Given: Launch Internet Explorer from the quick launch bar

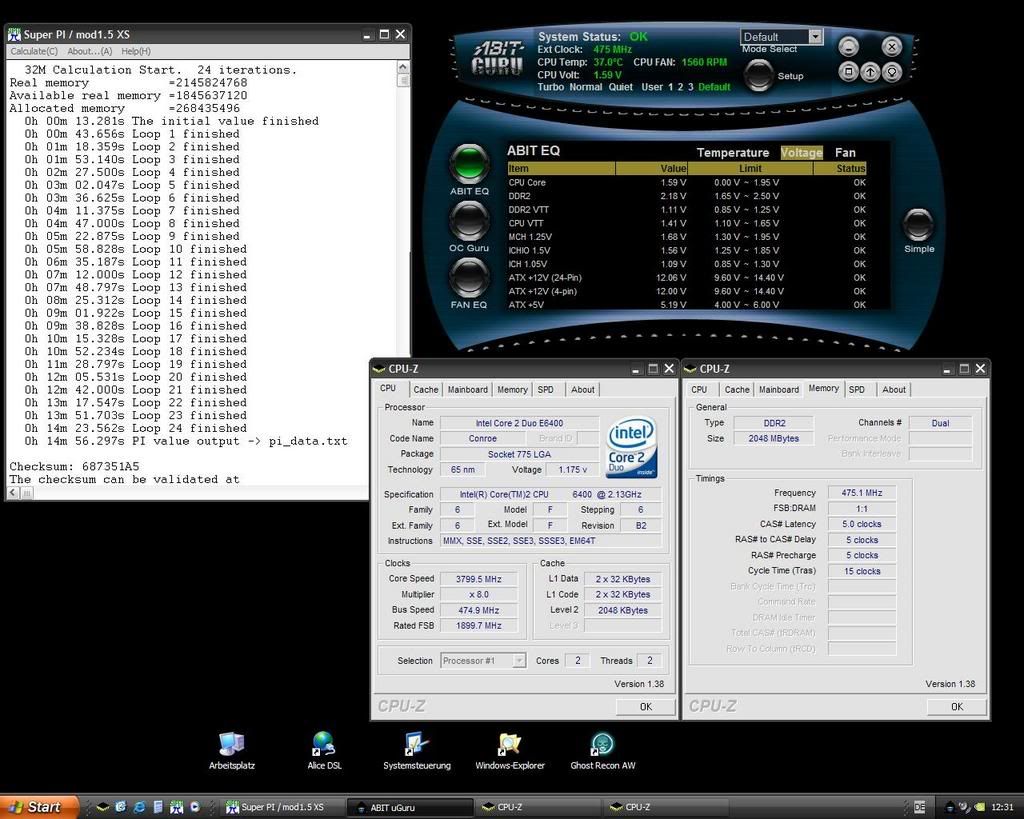Looking at the screenshot, I should tap(139, 807).
